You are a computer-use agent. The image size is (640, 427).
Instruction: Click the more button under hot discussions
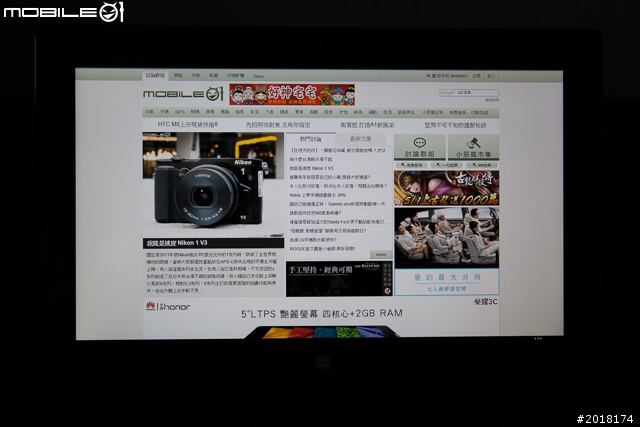click(381, 254)
